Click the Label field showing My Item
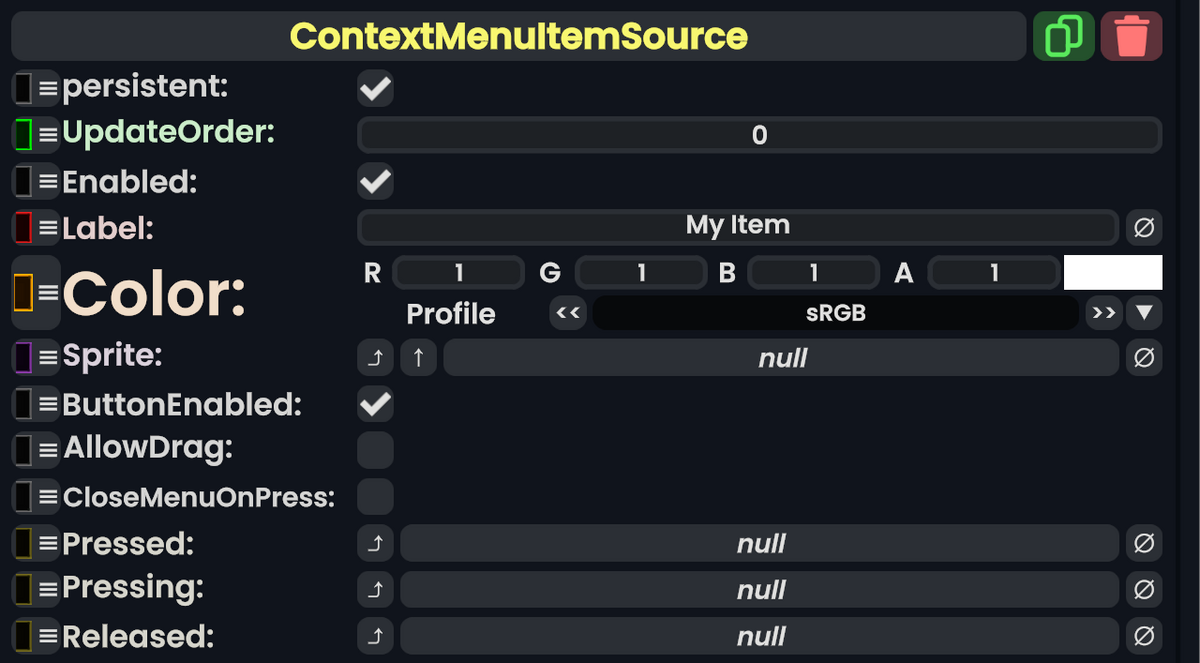The height and width of the screenshot is (663, 1200). (x=737, y=227)
